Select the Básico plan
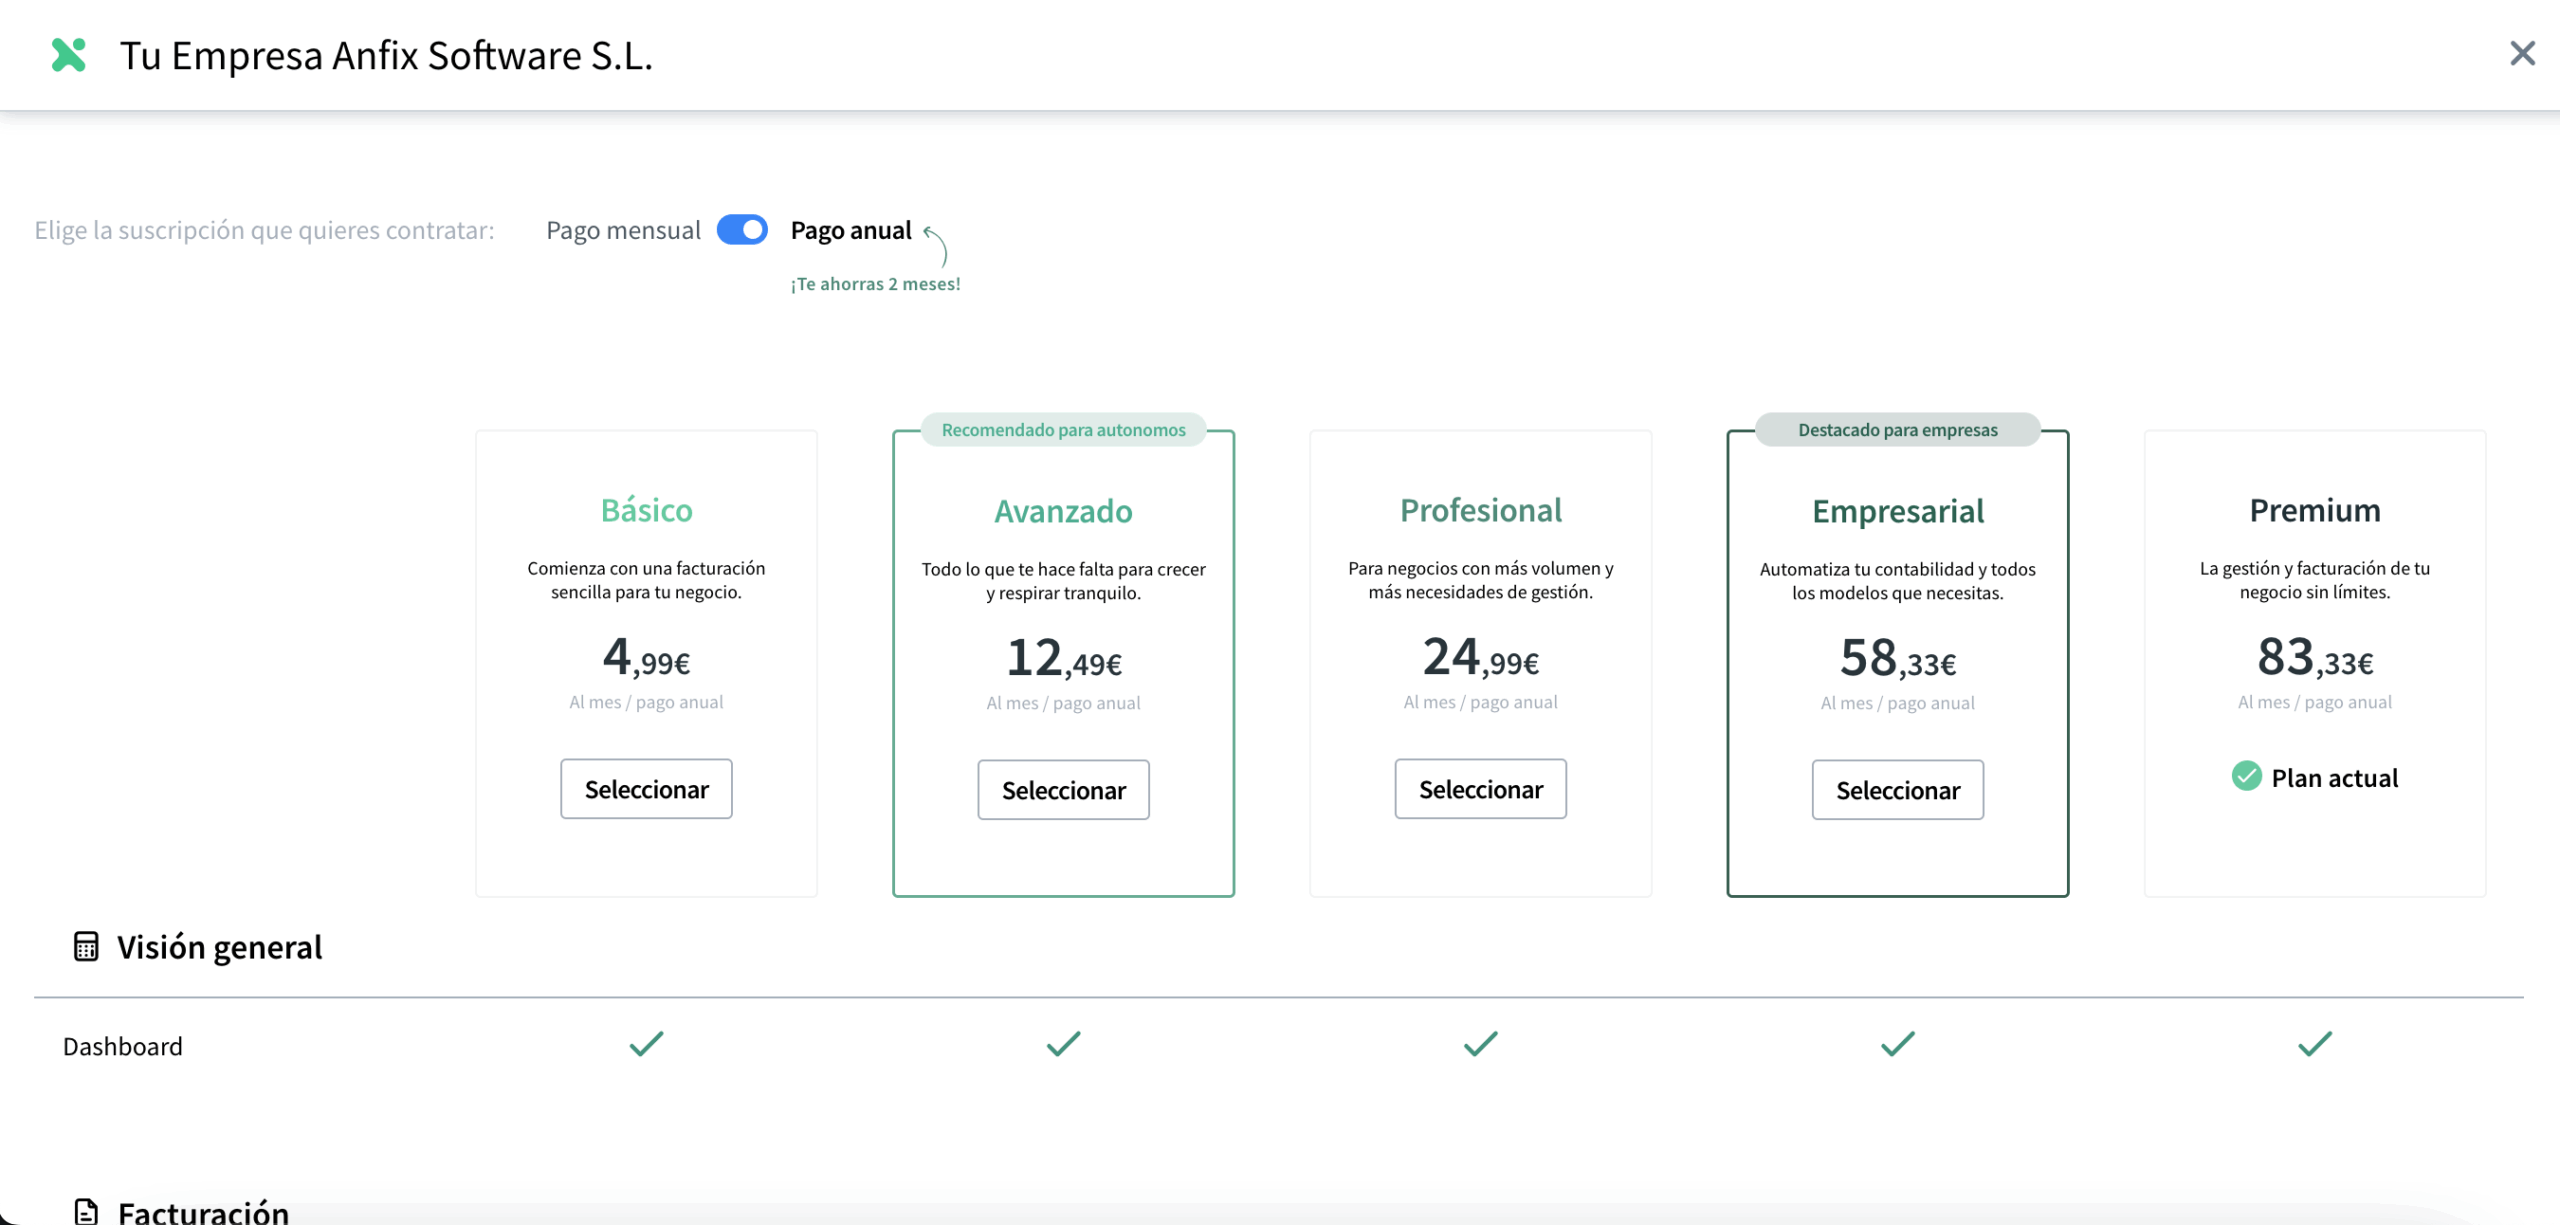Screen dimensions: 2560x1225 (x=646, y=789)
